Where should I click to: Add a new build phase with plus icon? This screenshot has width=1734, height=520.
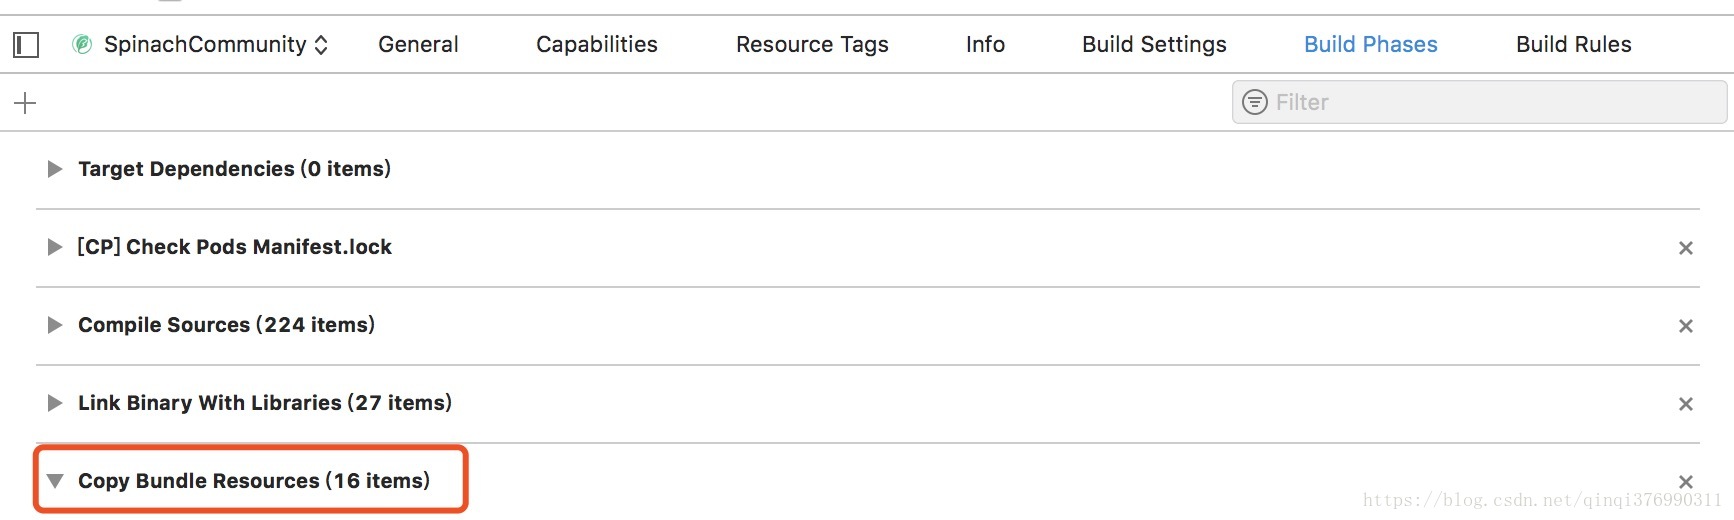click(x=25, y=102)
